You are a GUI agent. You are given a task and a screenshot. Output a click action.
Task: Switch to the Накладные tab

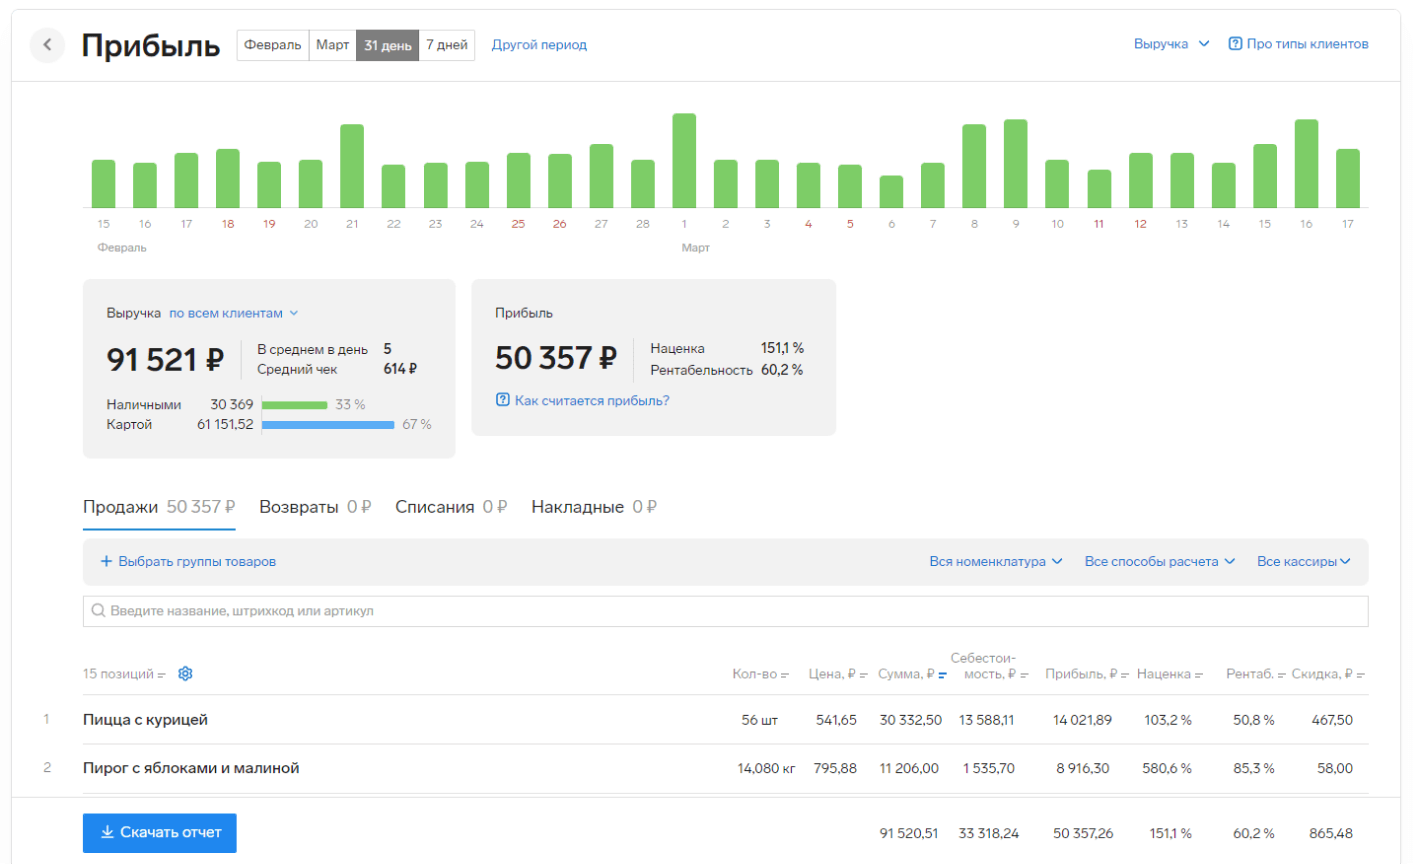594,507
